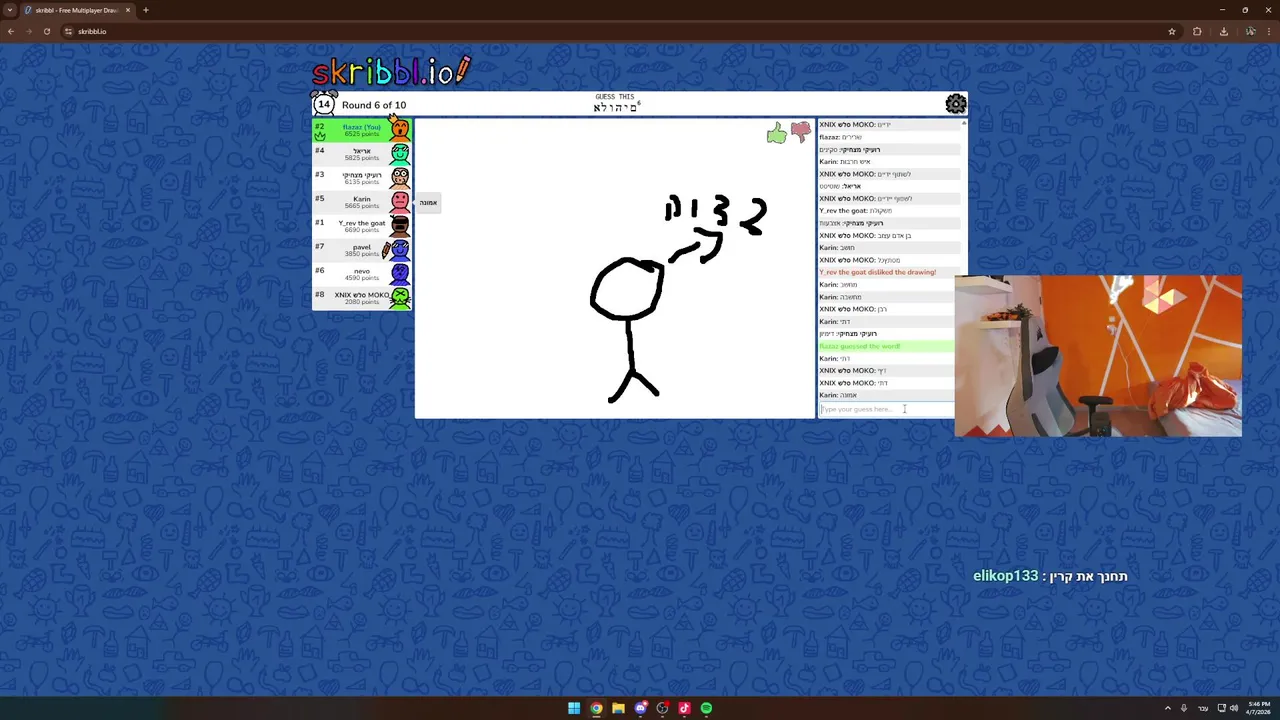Viewport: 1280px width, 720px height.
Task: Select the pavel player row
Action: [x=362, y=250]
